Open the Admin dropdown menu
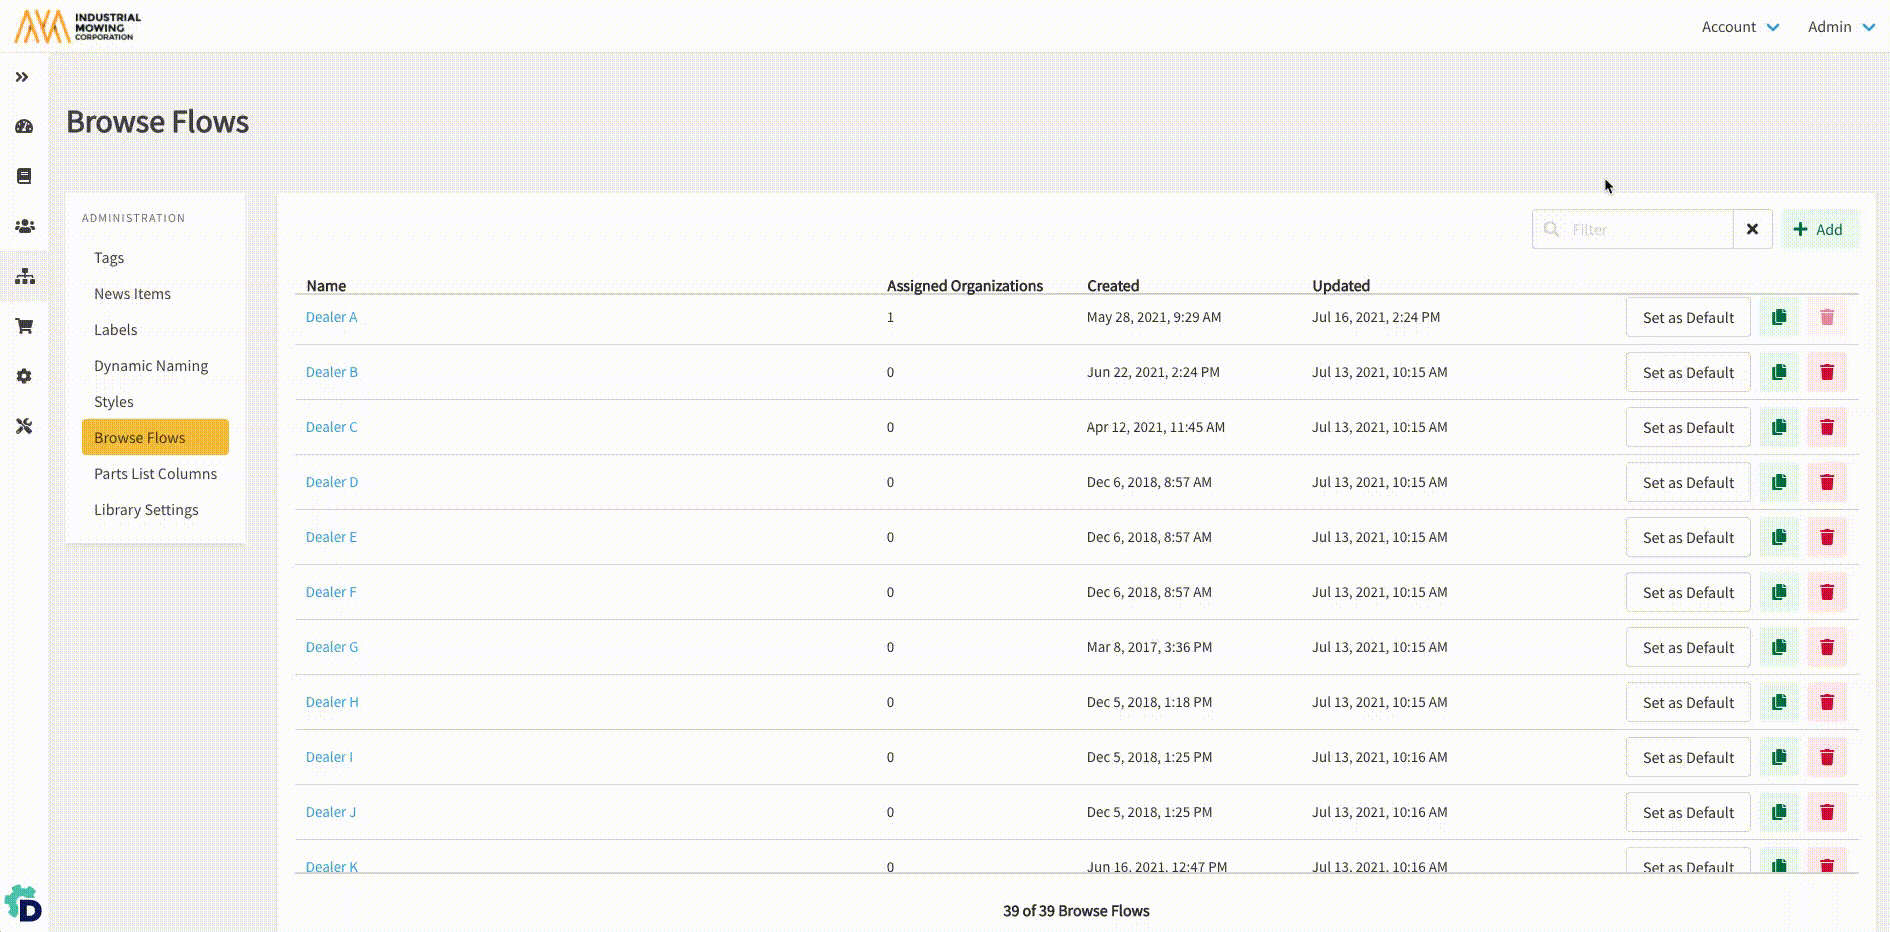 (1840, 27)
